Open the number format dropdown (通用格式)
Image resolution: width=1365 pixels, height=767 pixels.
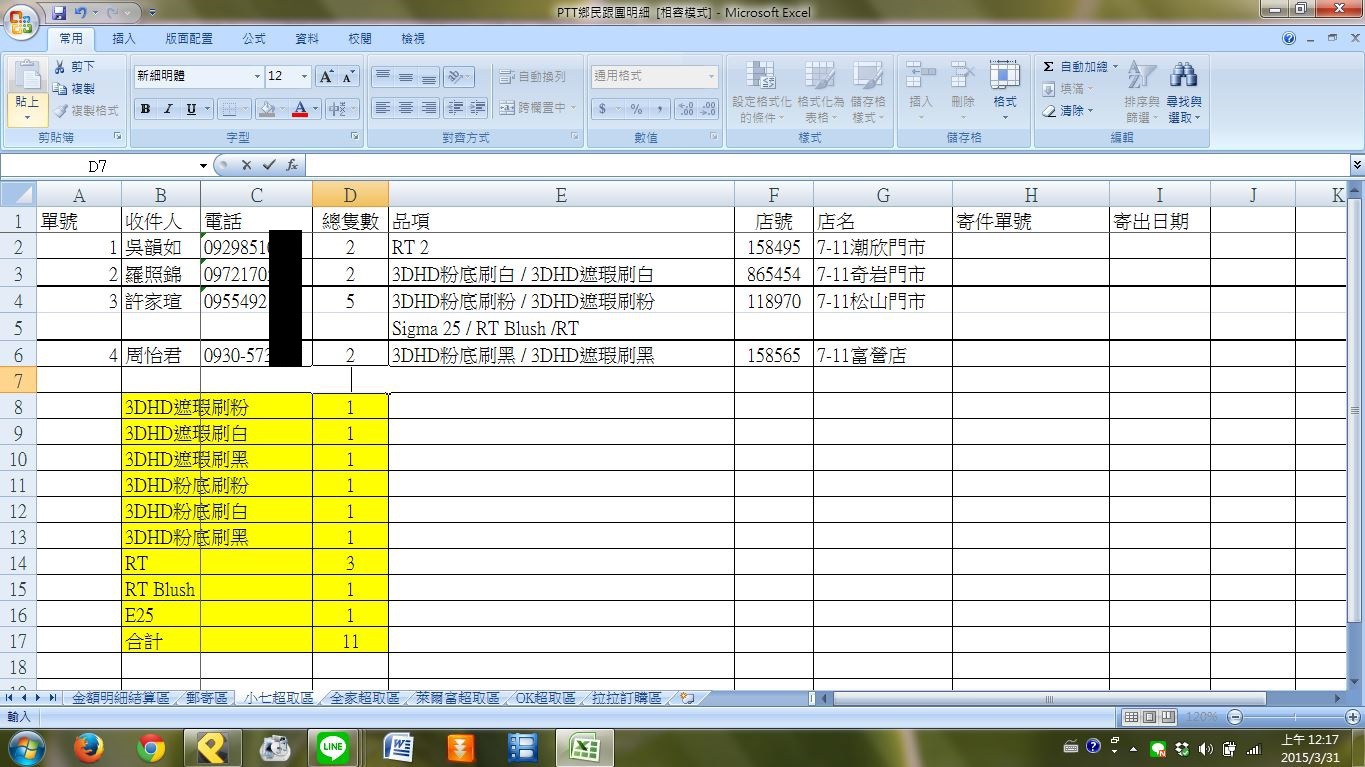(712, 76)
